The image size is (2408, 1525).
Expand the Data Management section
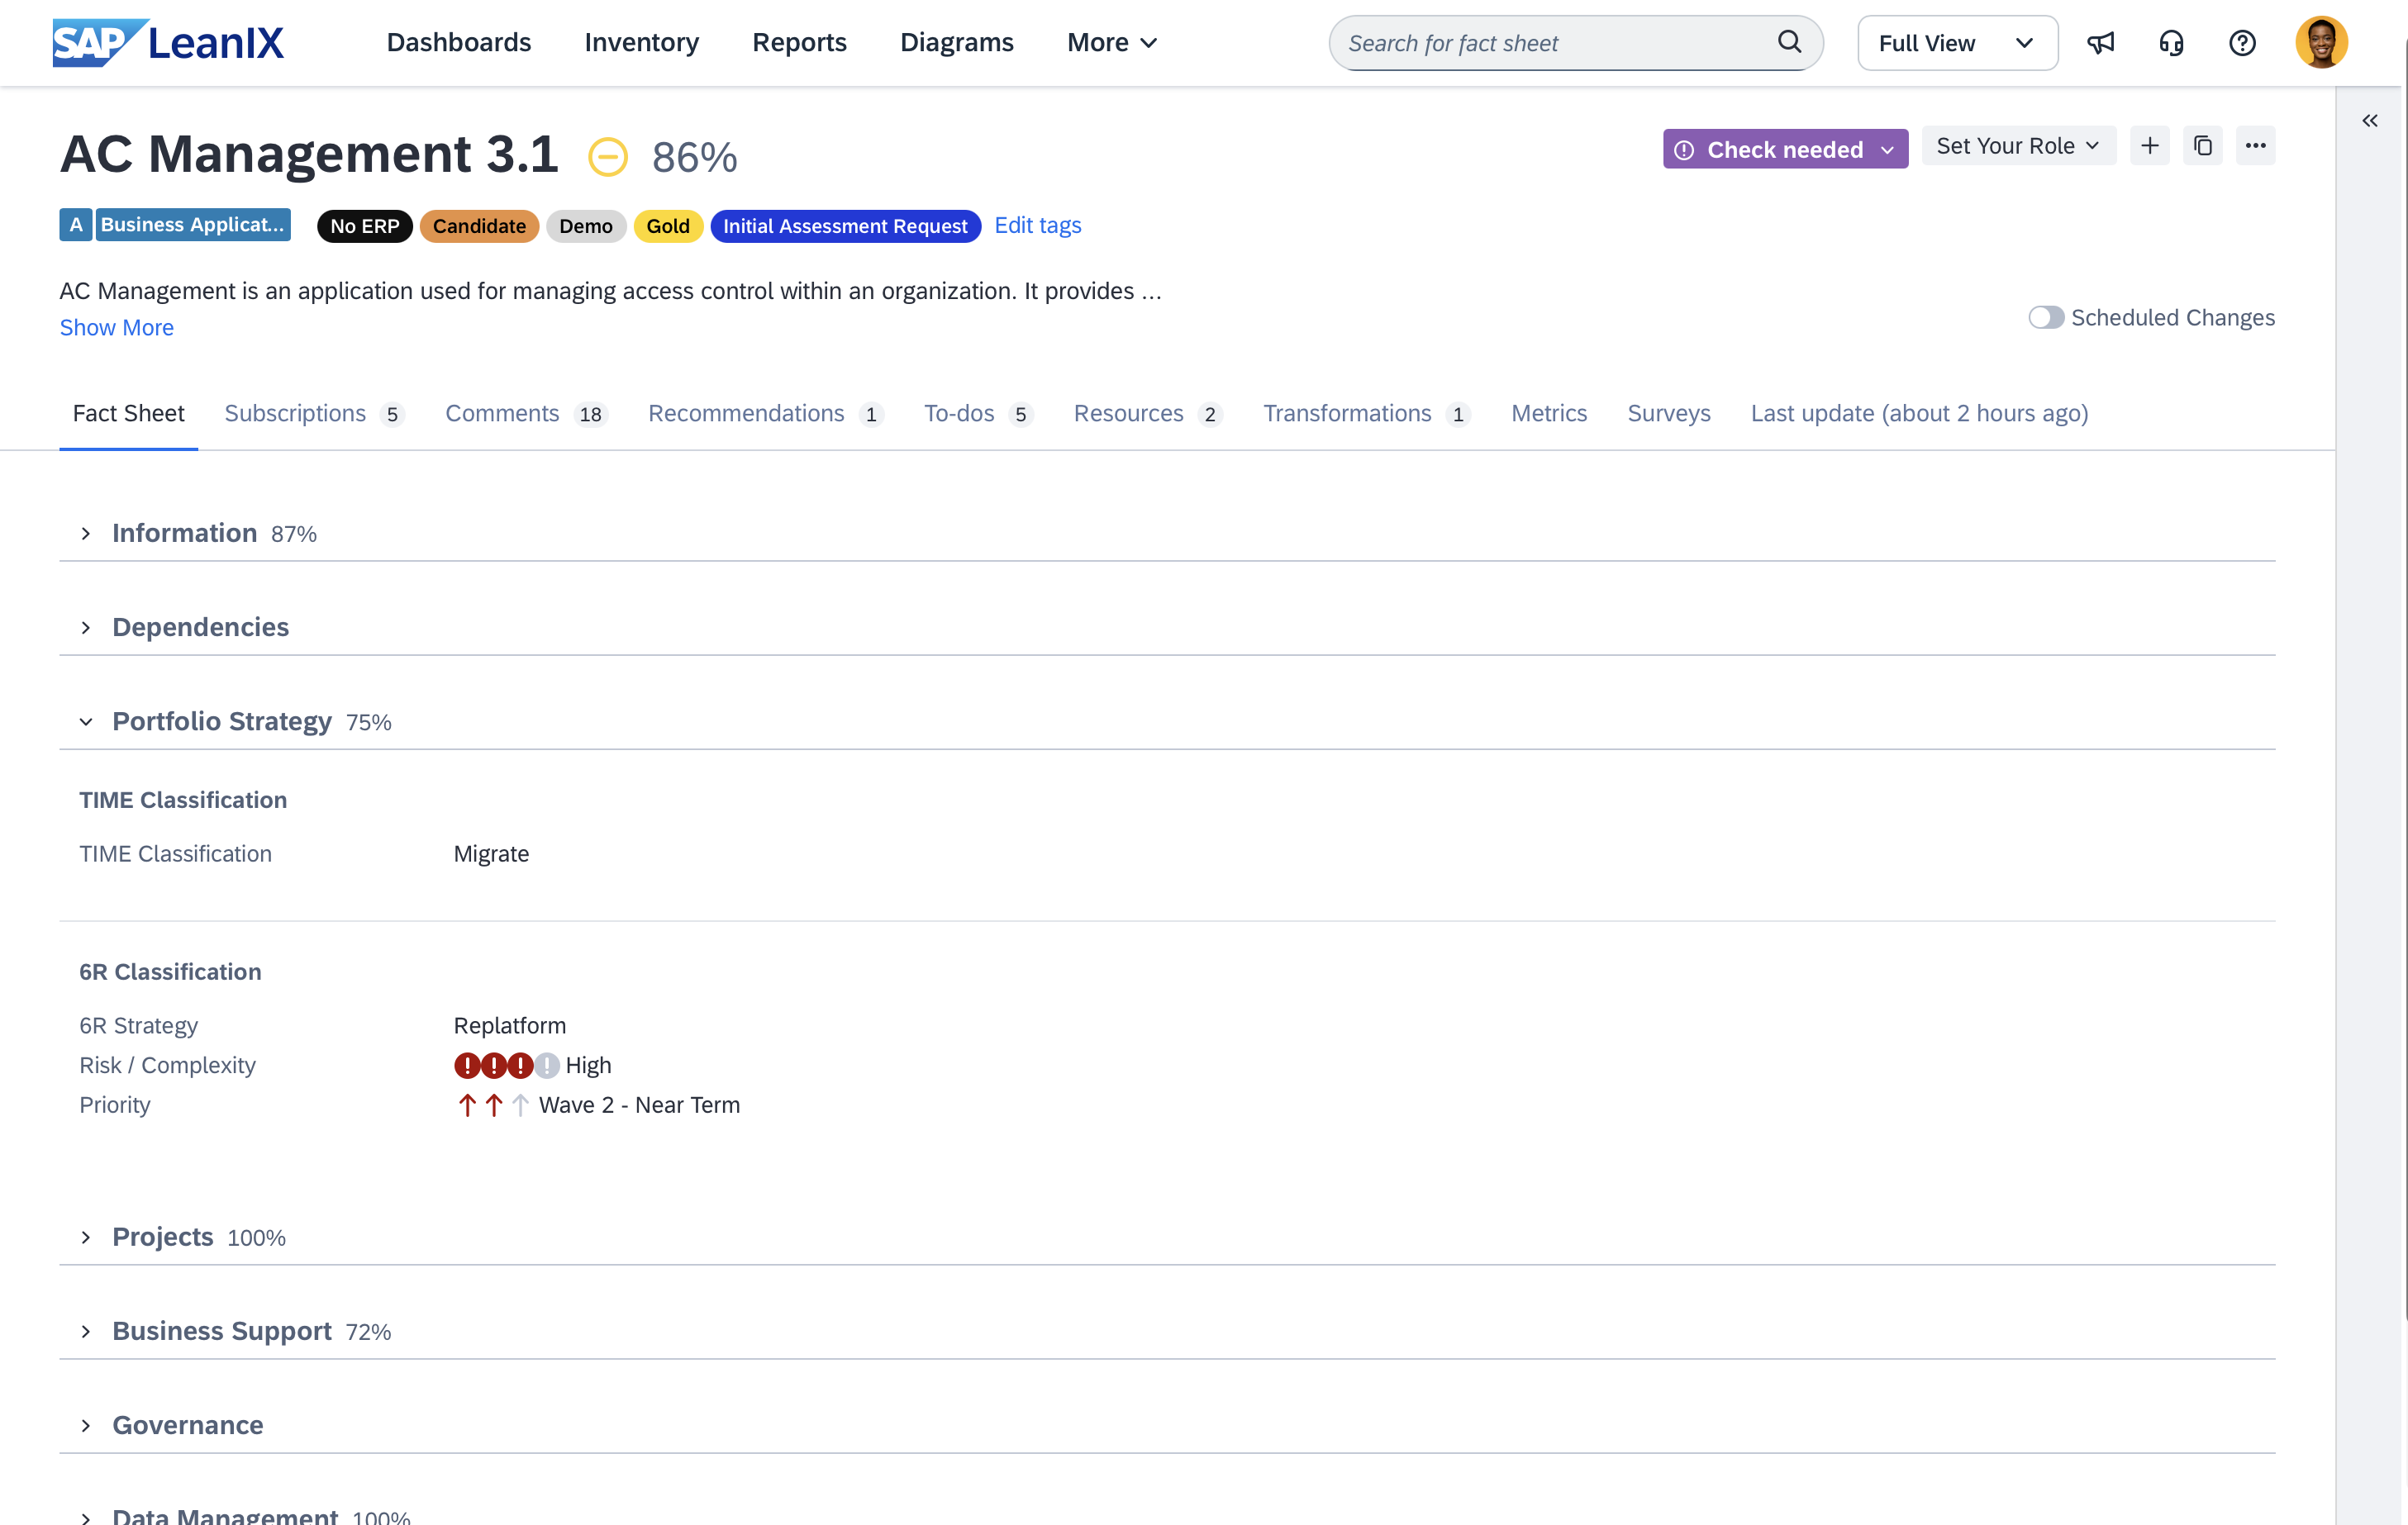tap(85, 1517)
